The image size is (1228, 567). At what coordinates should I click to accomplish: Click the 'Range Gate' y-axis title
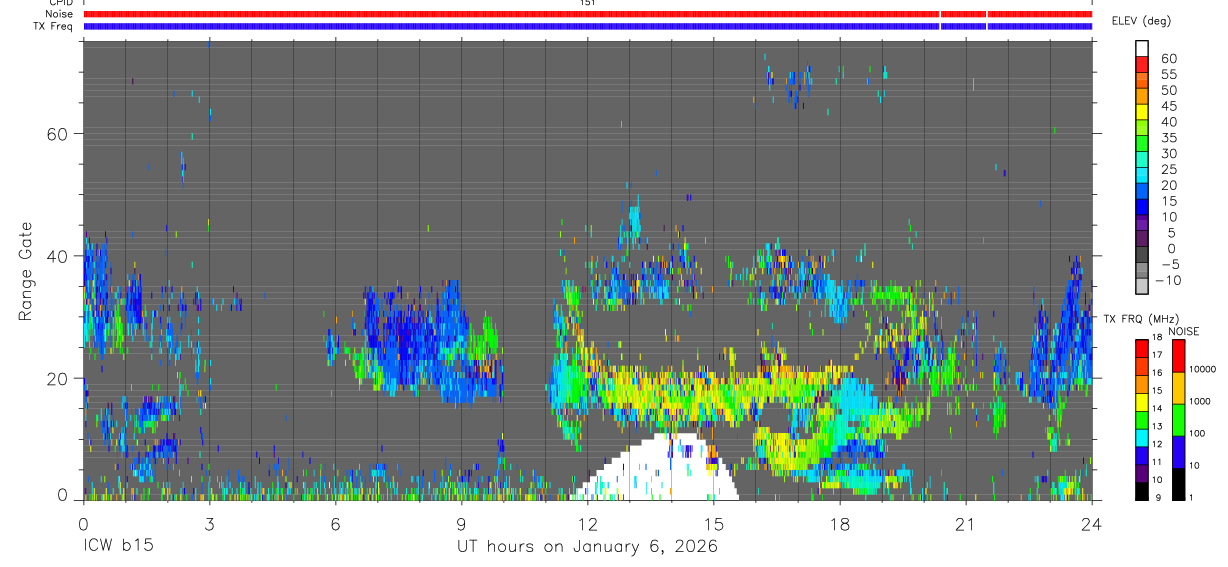pyautogui.click(x=25, y=271)
